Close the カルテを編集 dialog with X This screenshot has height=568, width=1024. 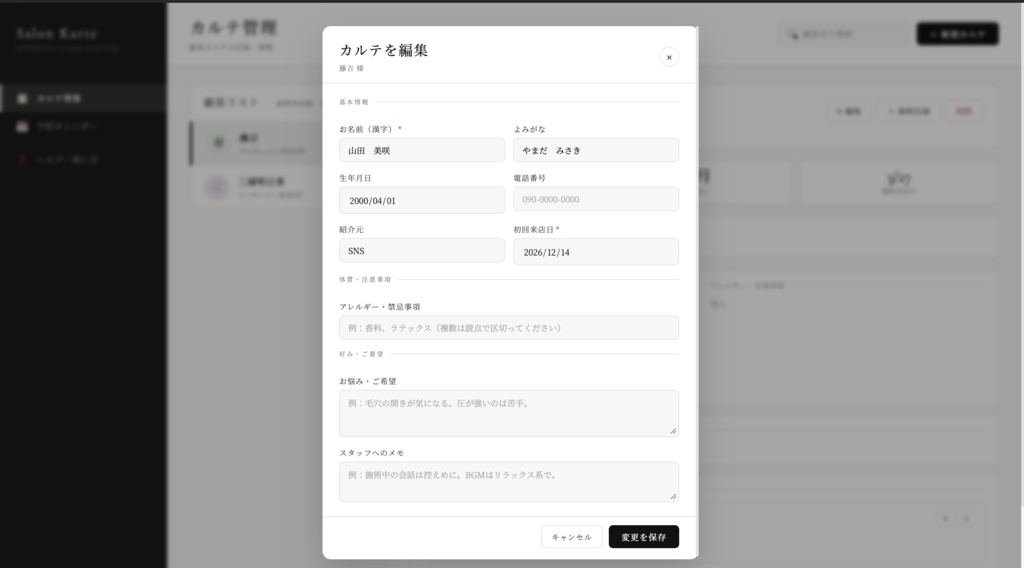(669, 57)
